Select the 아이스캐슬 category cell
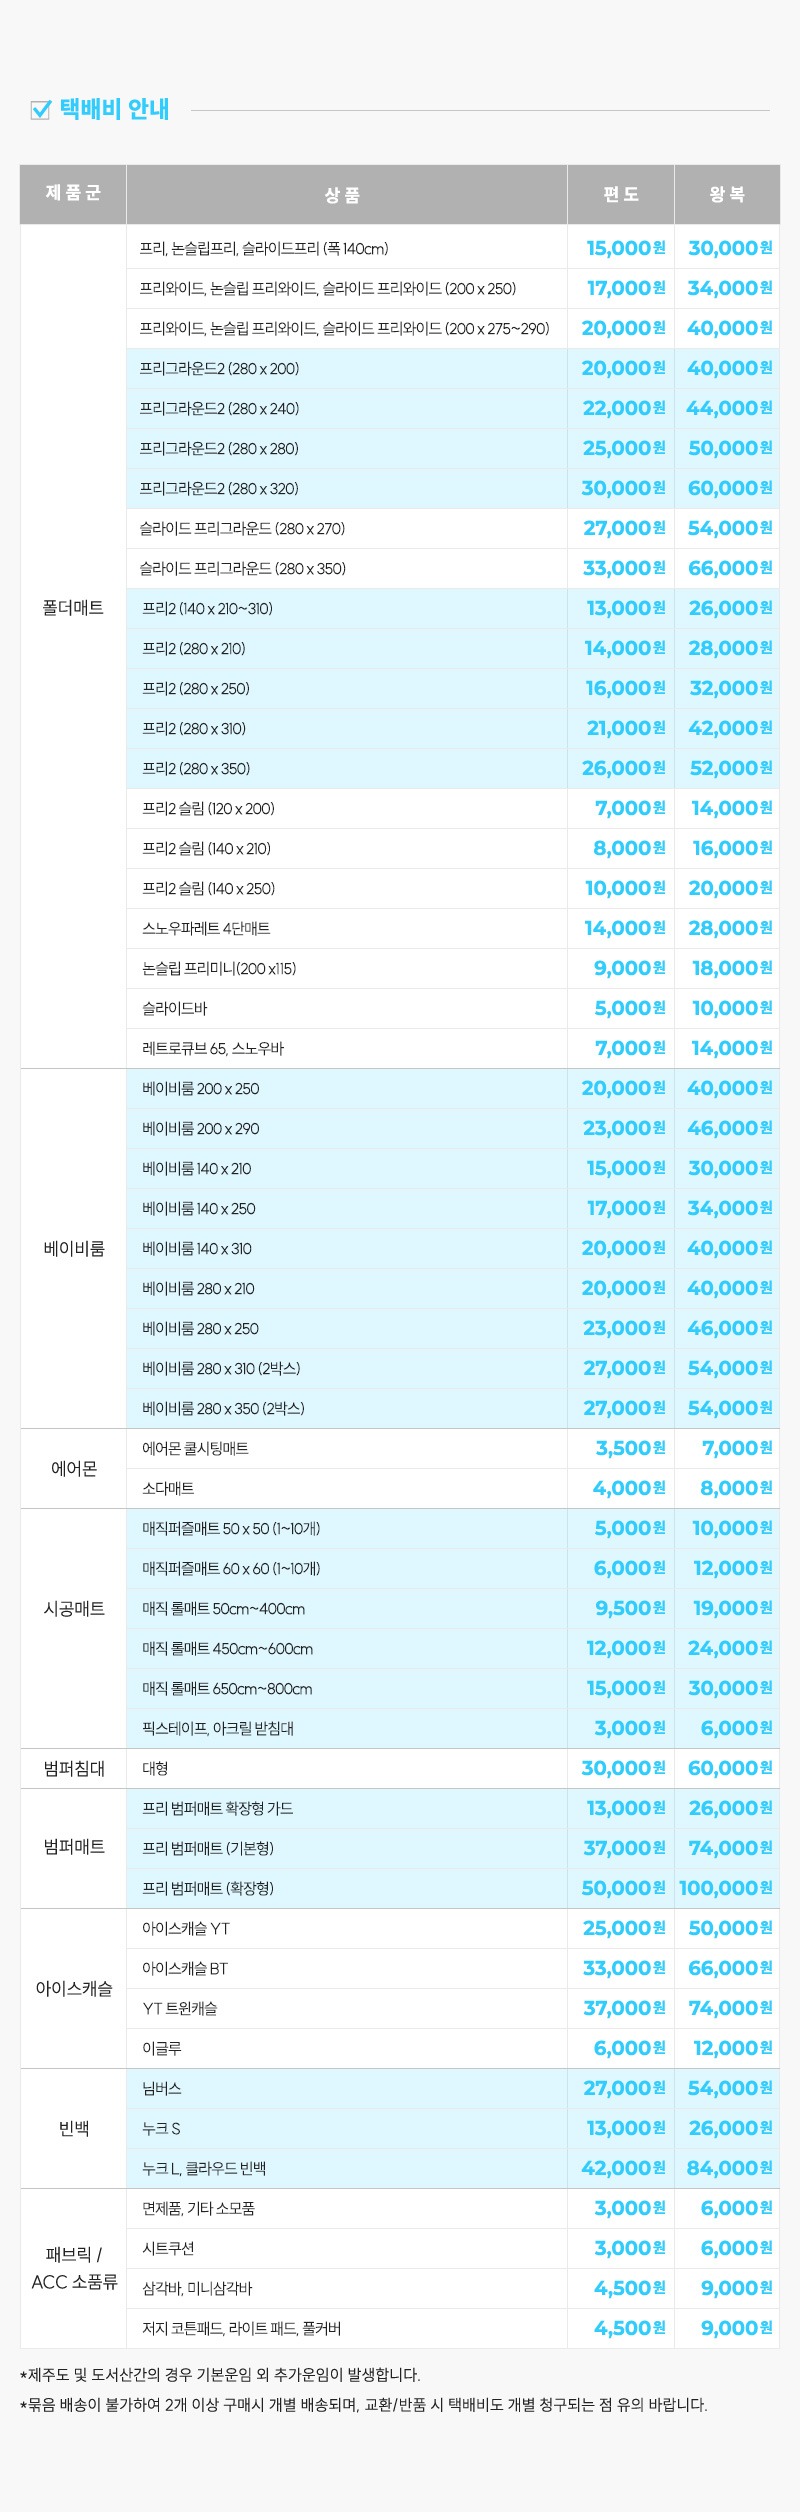The width and height of the screenshot is (800, 2512). tap(74, 1988)
